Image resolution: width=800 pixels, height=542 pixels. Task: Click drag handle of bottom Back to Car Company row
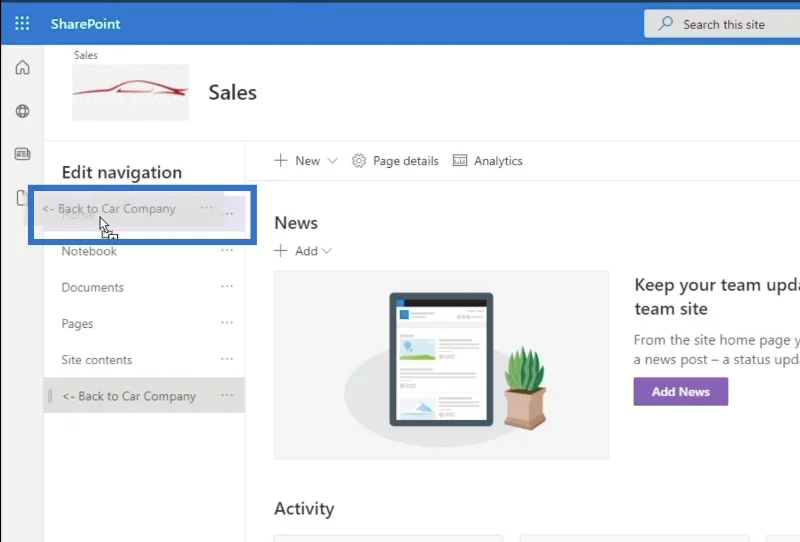(50, 396)
